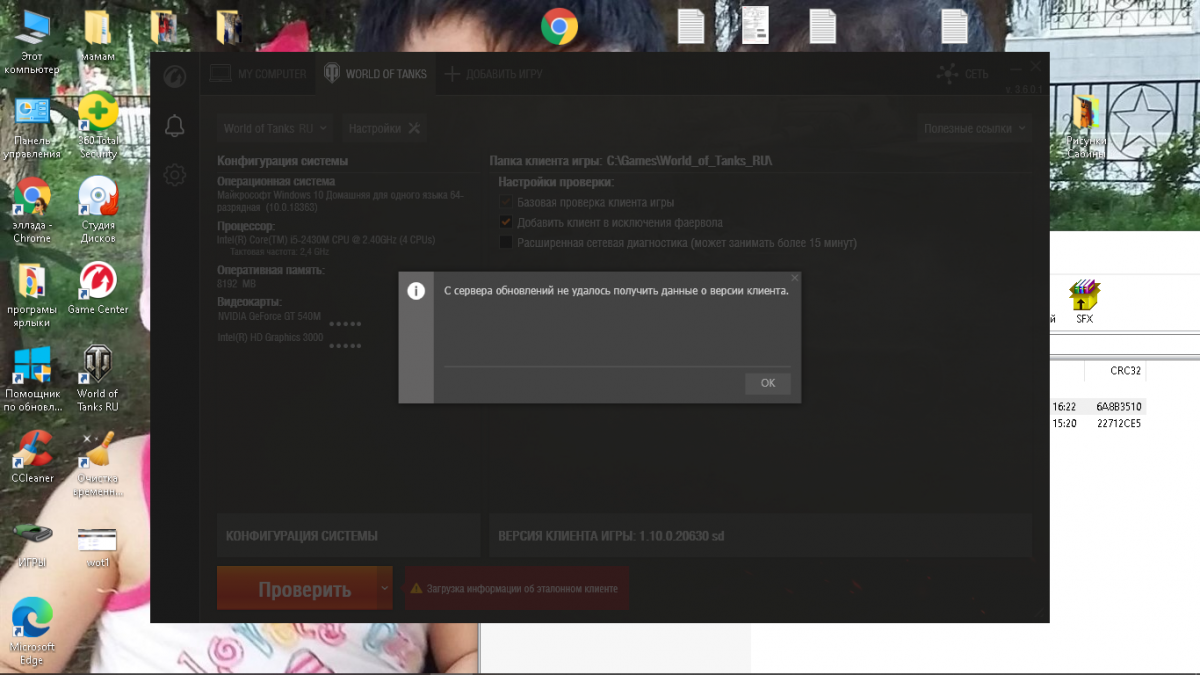The height and width of the screenshot is (675, 1200).
Task: Open the мамам folder on desktop
Action: [98, 36]
